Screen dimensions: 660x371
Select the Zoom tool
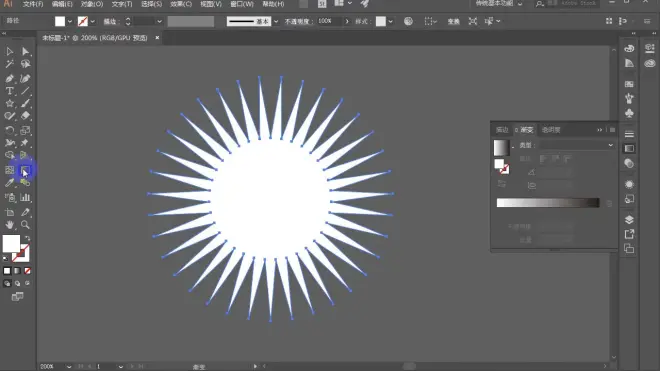(x=25, y=225)
